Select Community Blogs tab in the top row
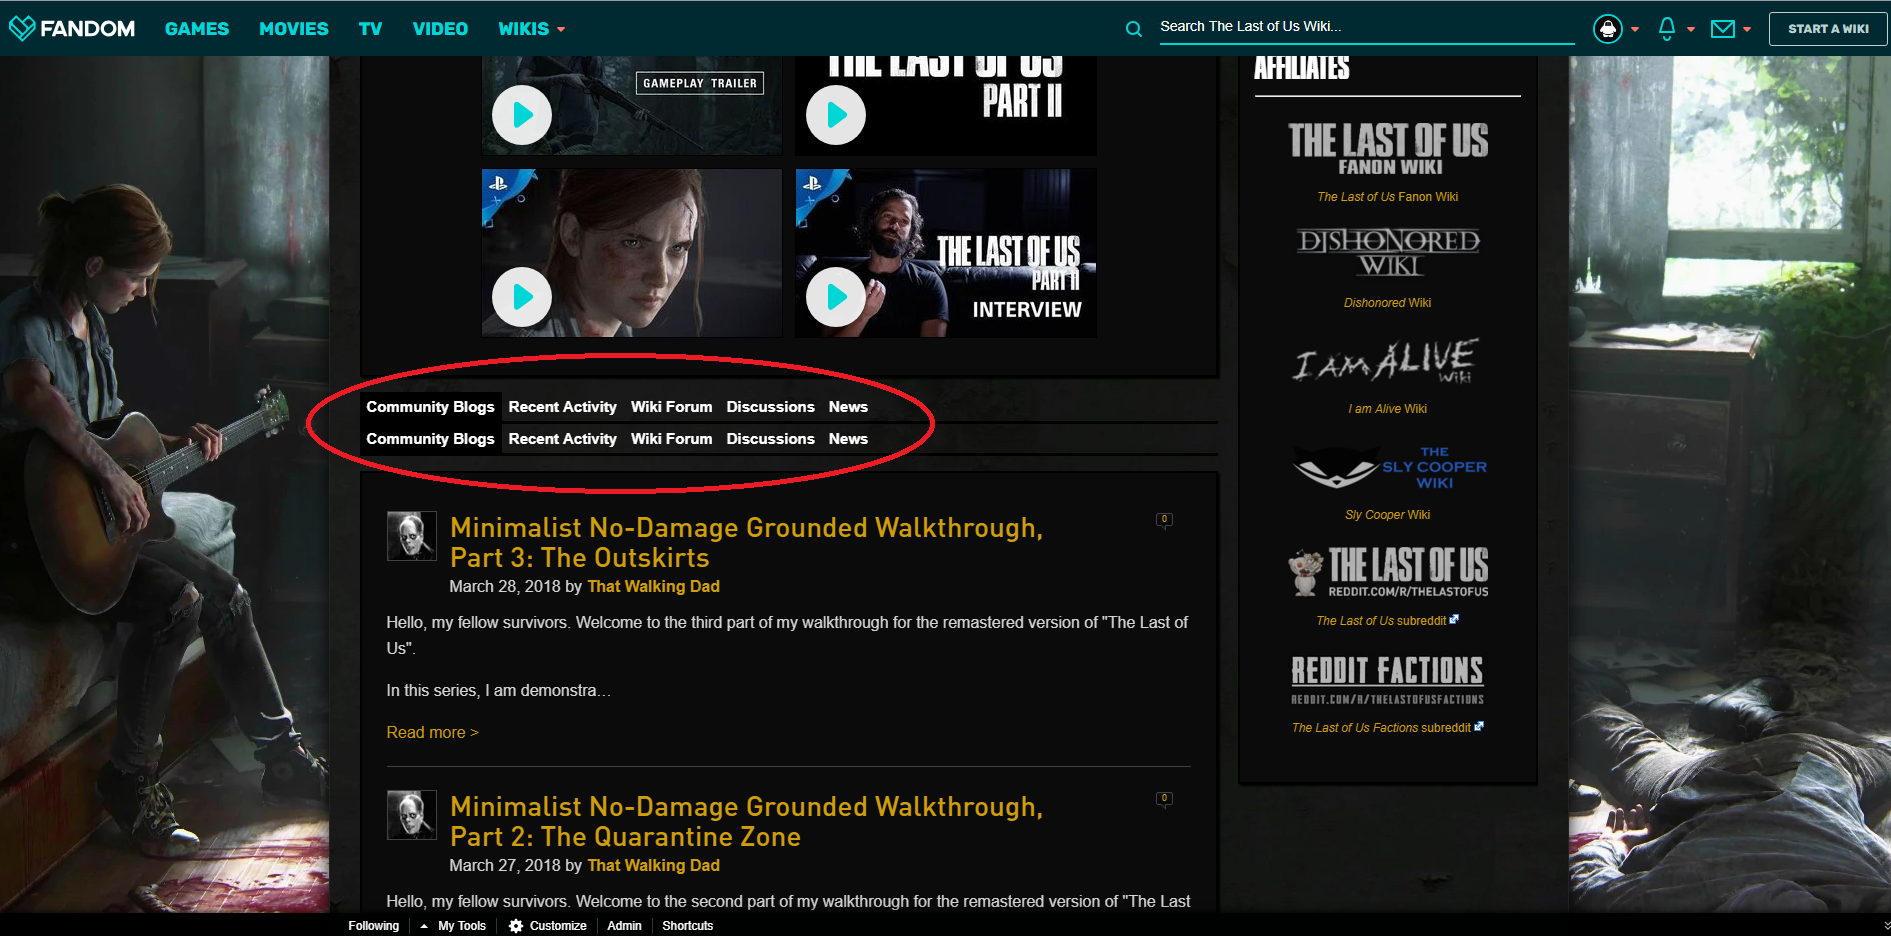The width and height of the screenshot is (1891, 936). (430, 407)
